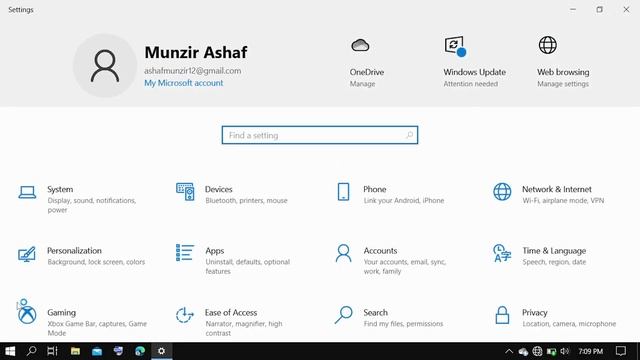Choose the Search category title
The height and width of the screenshot is (360, 640).
click(376, 313)
